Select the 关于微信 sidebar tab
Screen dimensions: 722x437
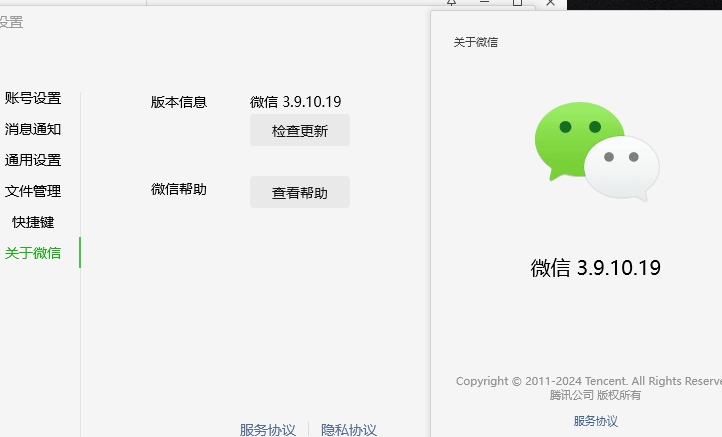(x=33, y=253)
